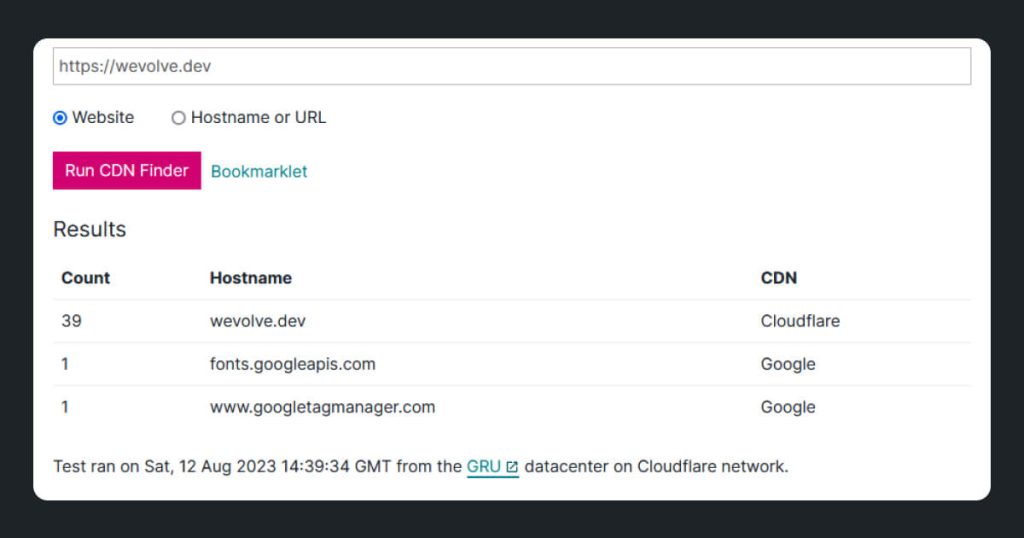Viewport: 1024px width, 538px height.
Task: Click the Results heading
Action: tap(90, 229)
